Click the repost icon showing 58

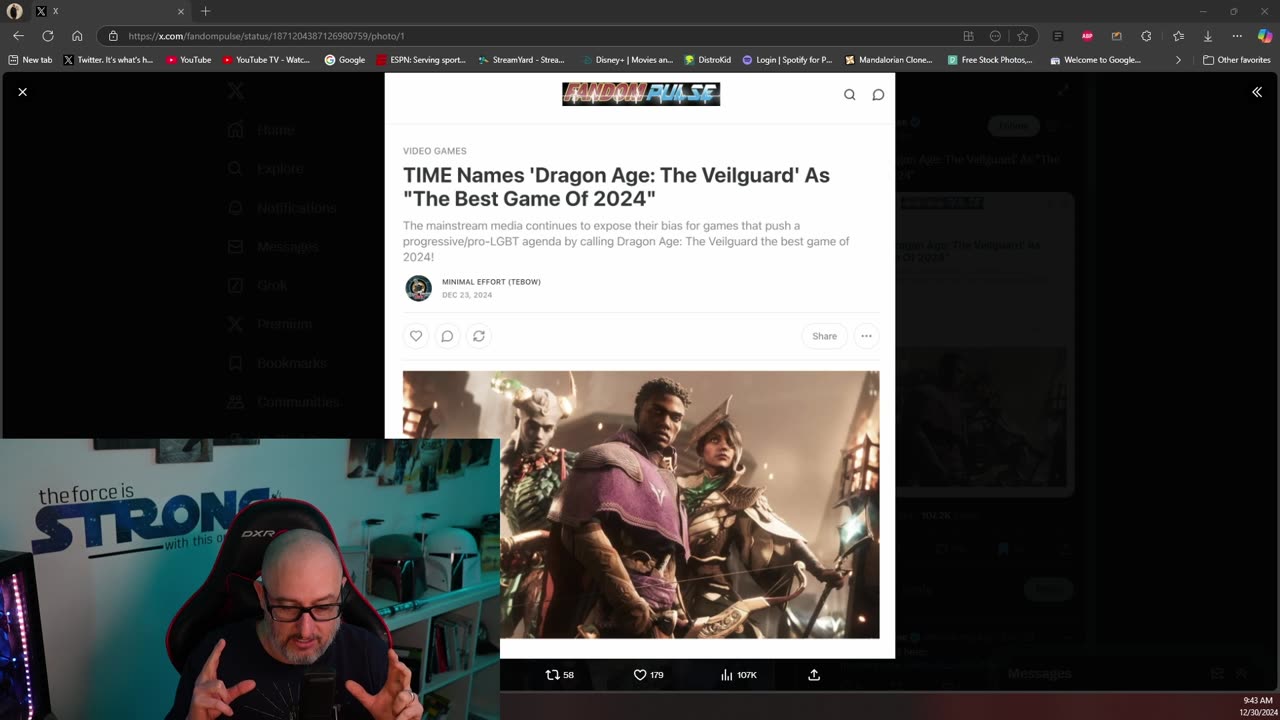560,675
